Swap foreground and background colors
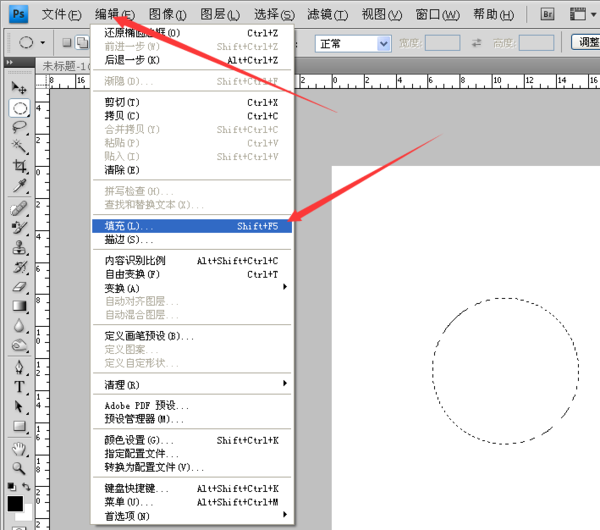This screenshot has width=600, height=530. 26,487
